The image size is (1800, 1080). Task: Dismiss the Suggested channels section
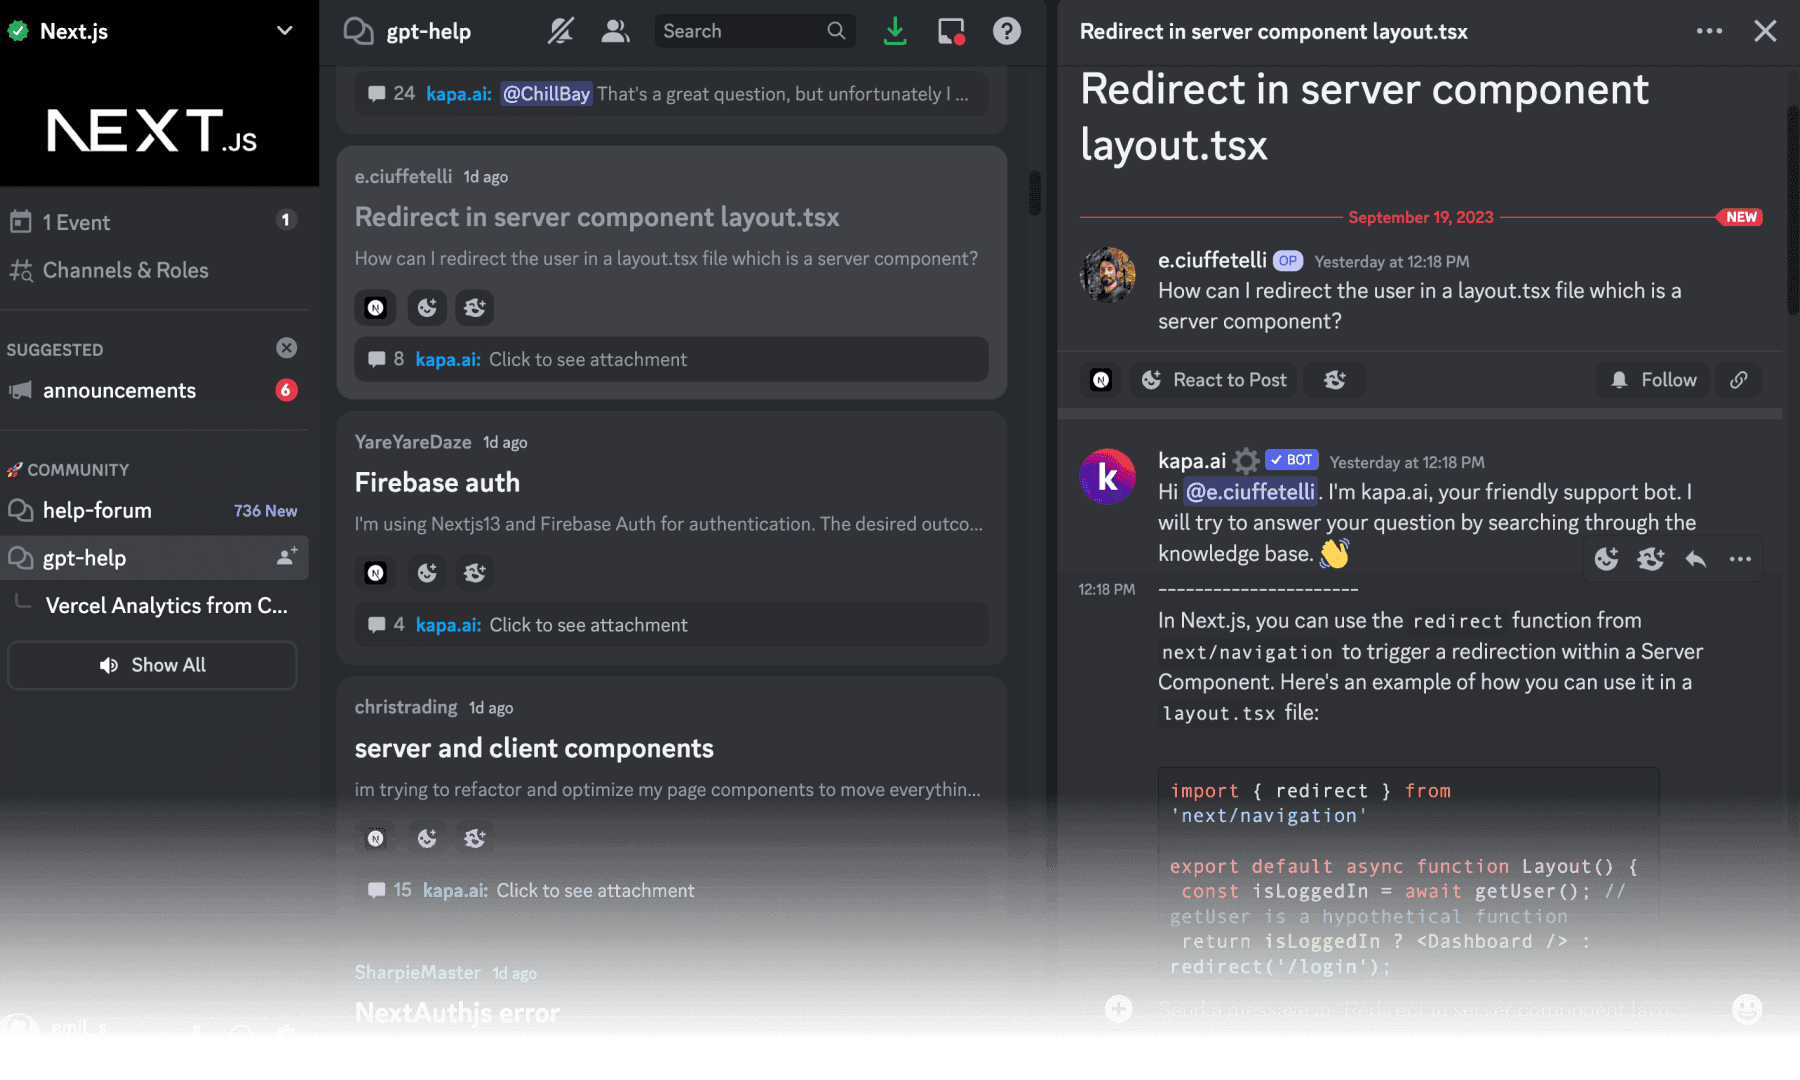[287, 348]
